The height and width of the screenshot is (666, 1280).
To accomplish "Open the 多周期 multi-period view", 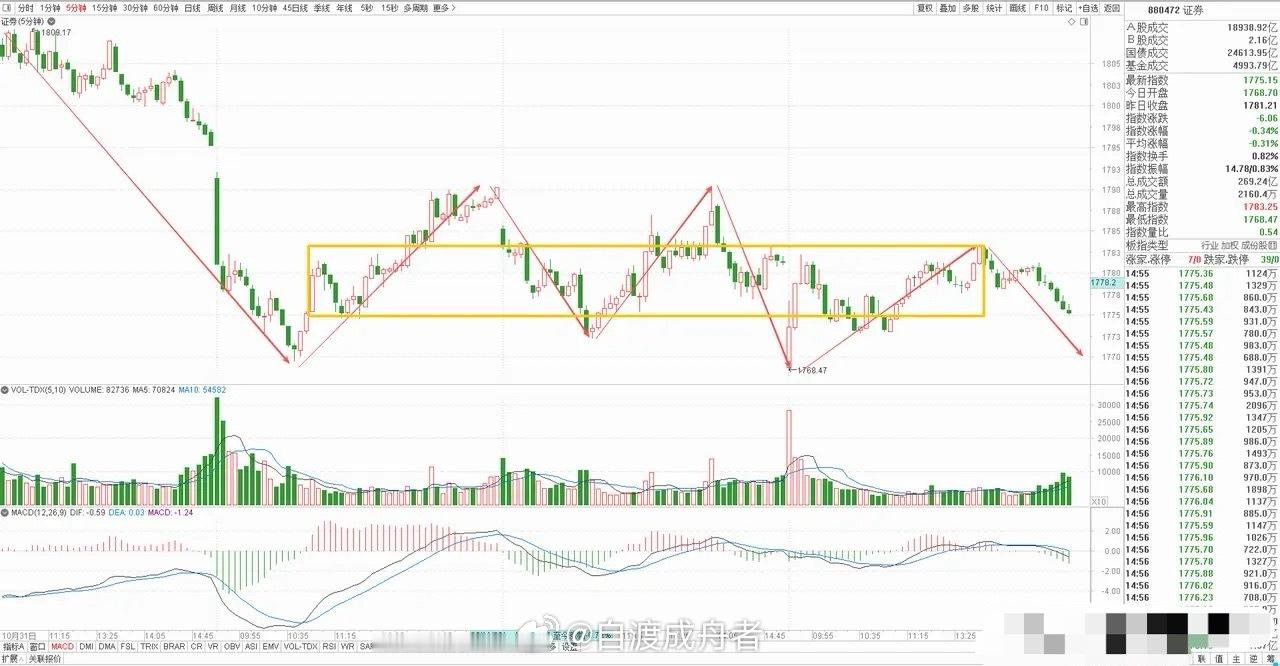I will 416,8.
